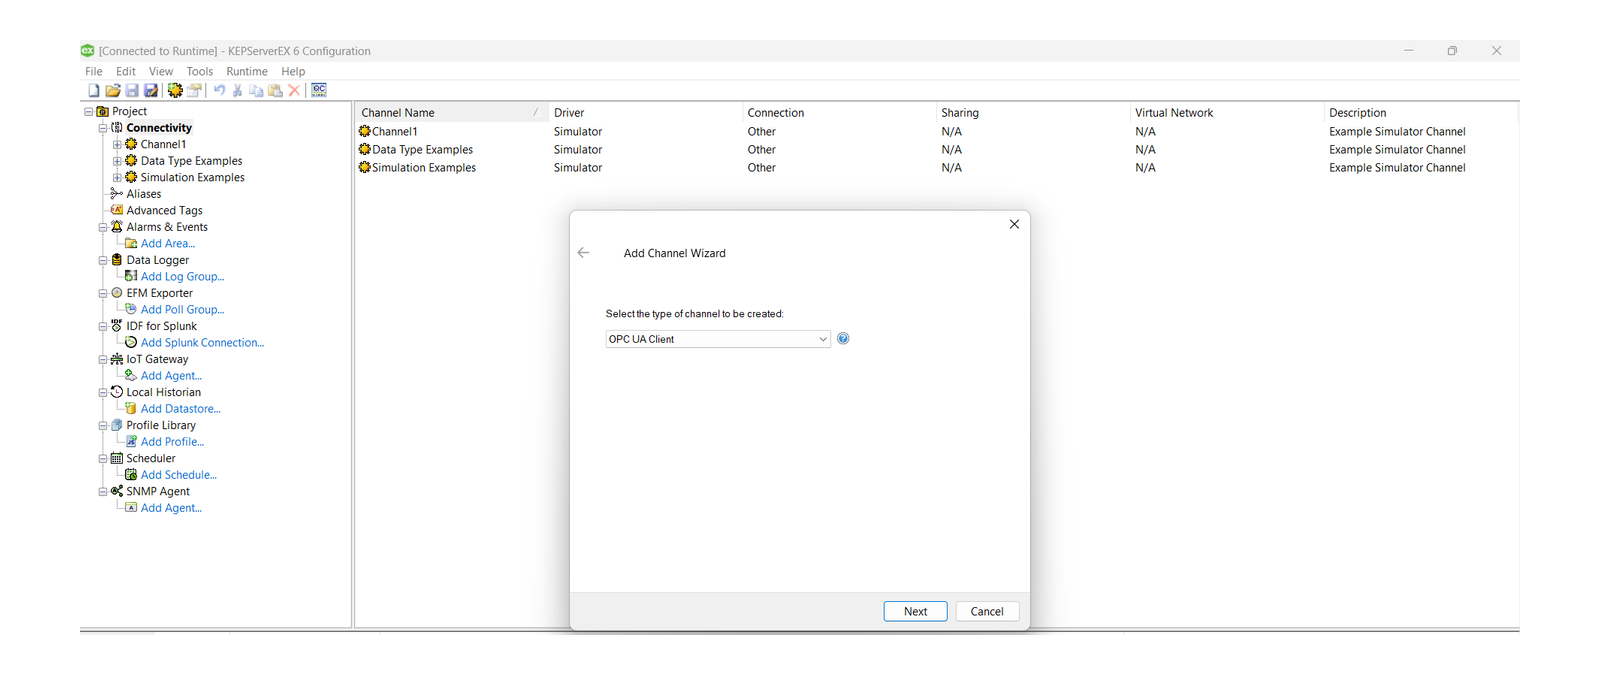Click the Add Schedule... link

tap(178, 475)
